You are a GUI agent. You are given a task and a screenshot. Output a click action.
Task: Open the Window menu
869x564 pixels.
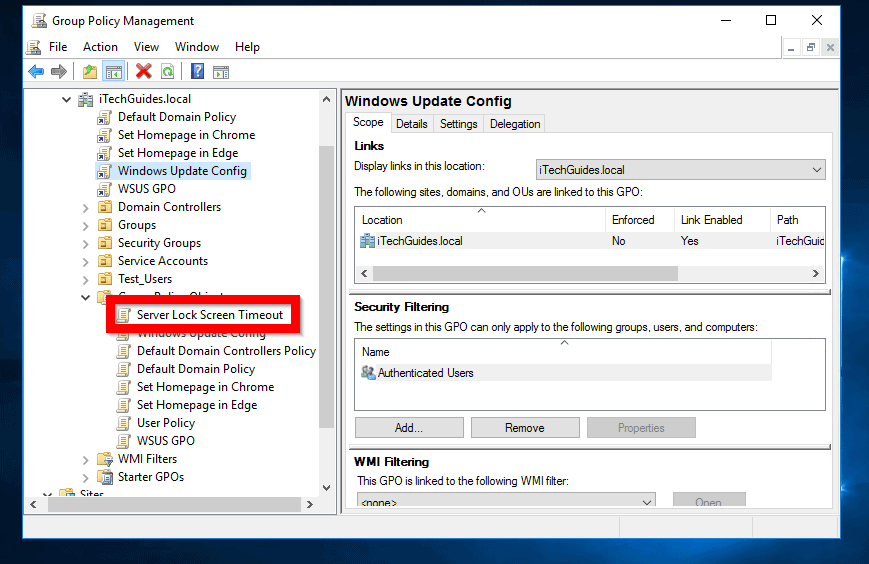point(197,47)
